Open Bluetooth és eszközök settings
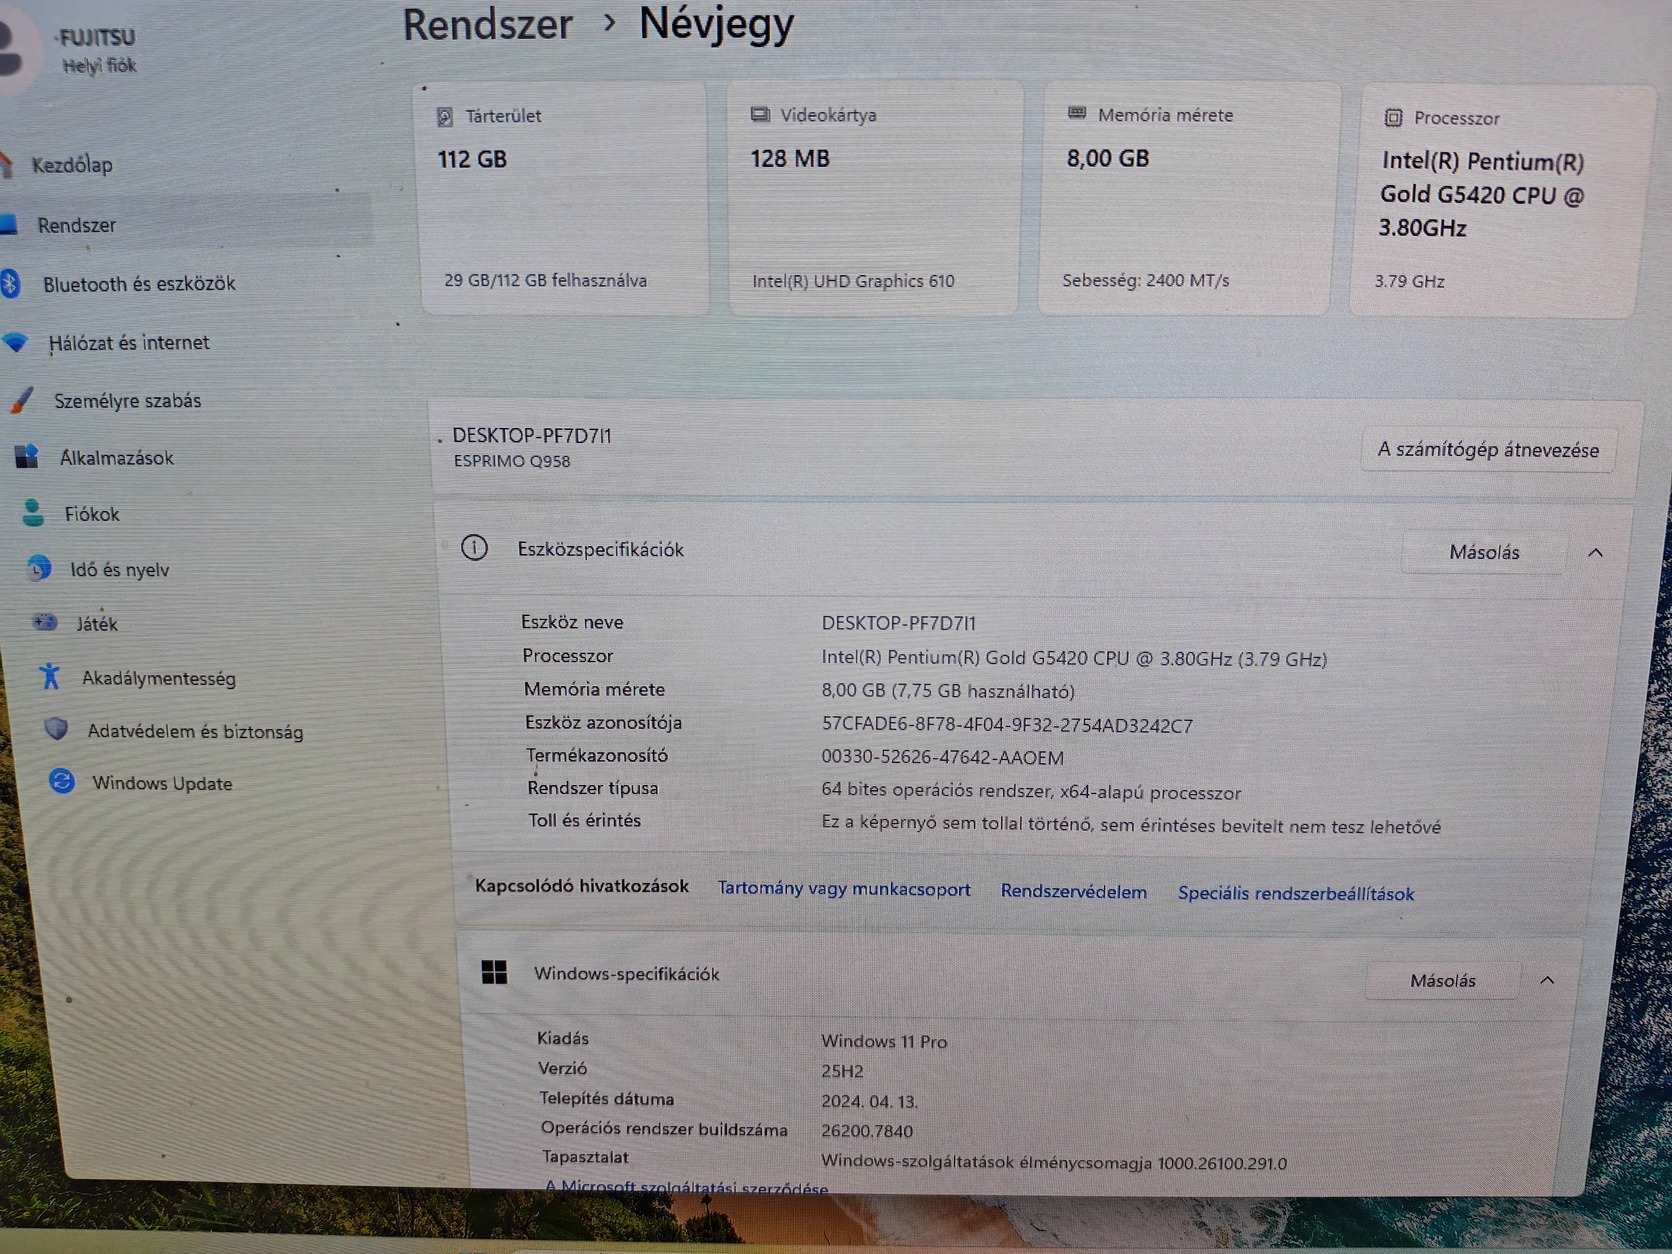This screenshot has height=1254, width=1672. (139, 284)
